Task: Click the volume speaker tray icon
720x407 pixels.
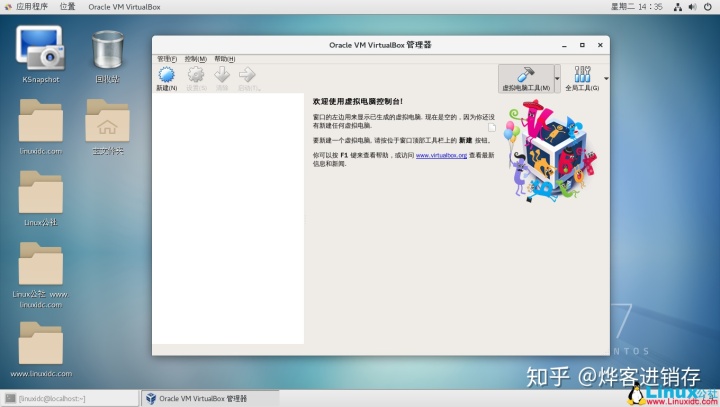Action: click(x=692, y=7)
